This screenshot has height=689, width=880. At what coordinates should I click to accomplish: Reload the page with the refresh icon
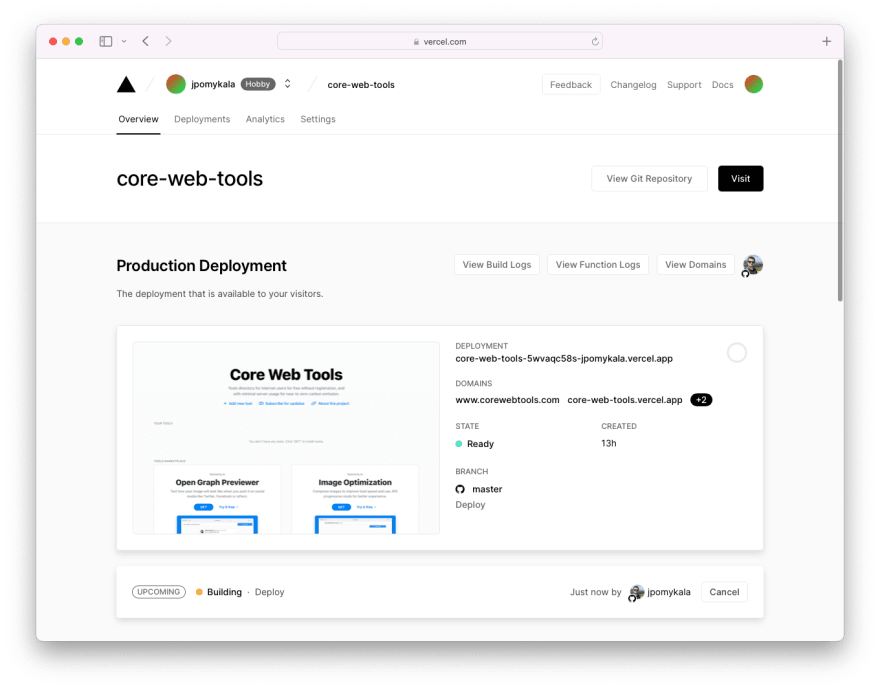pyautogui.click(x=595, y=41)
